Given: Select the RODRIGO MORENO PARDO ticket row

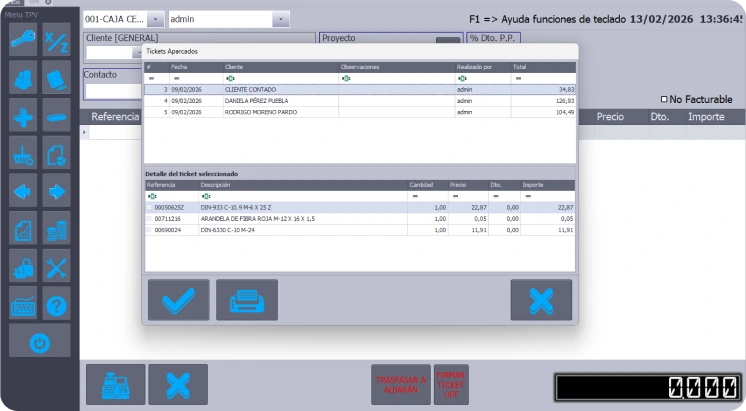Looking at the screenshot, I should (360, 112).
